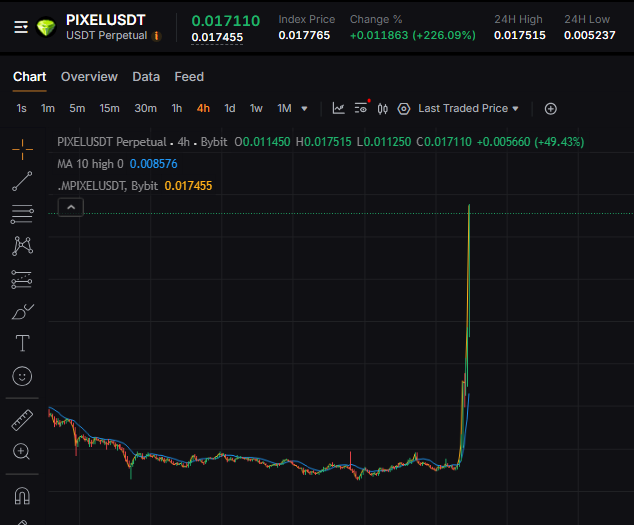The height and width of the screenshot is (525, 634).
Task: Select the 4h timeframe
Action: [203, 108]
